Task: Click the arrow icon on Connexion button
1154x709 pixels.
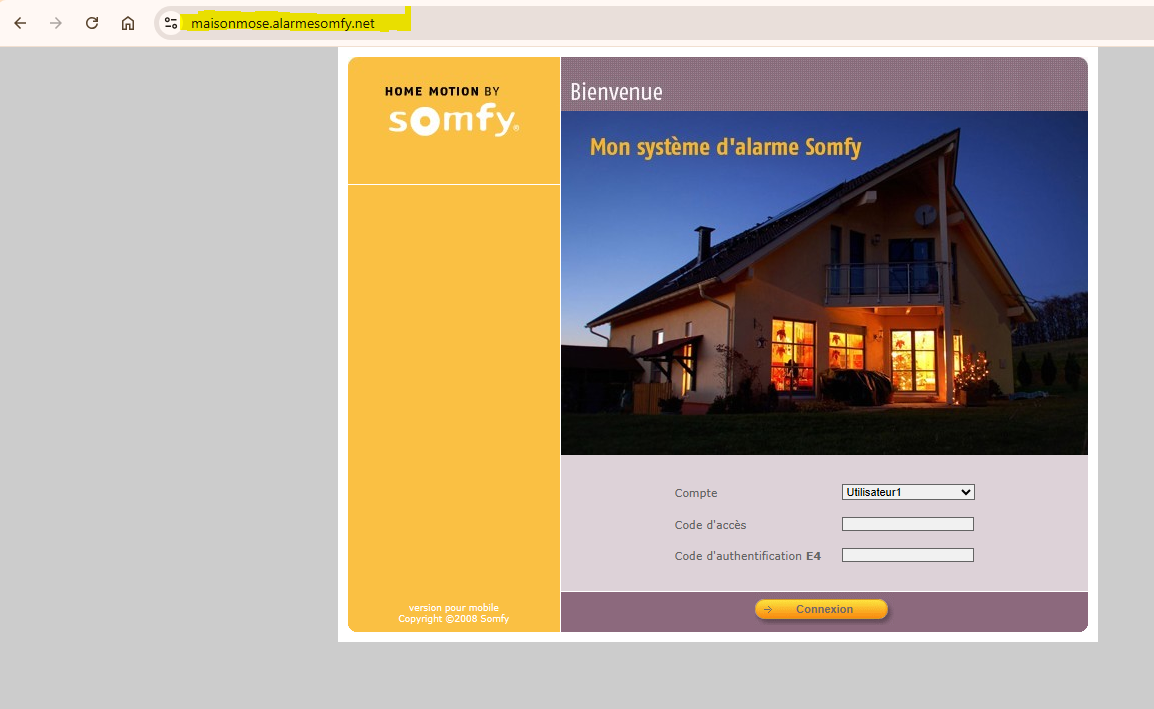Action: point(768,609)
